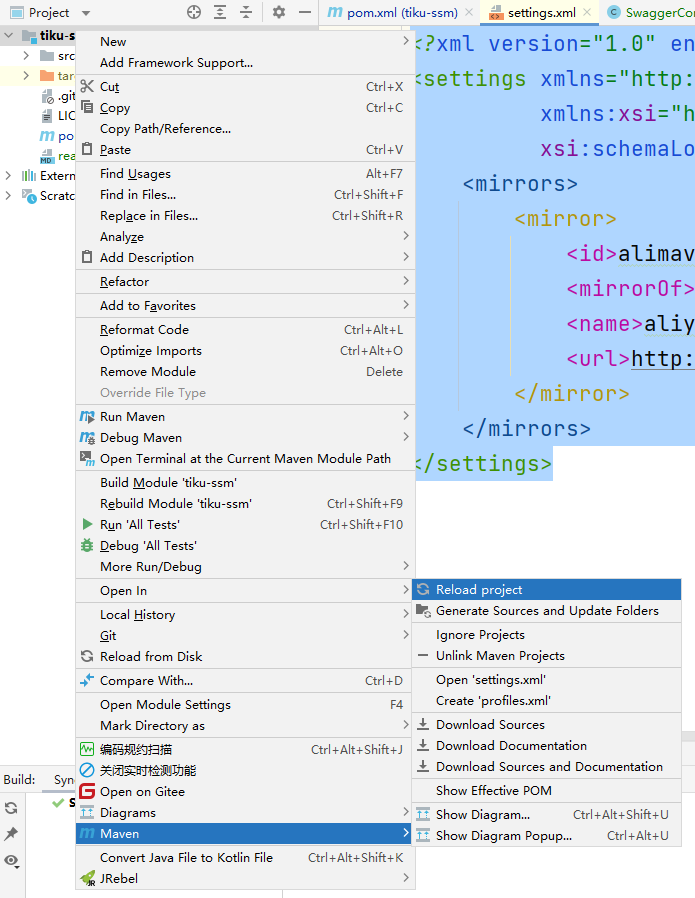Click the Select Opened File target icon
The image size is (695, 898).
point(194,12)
